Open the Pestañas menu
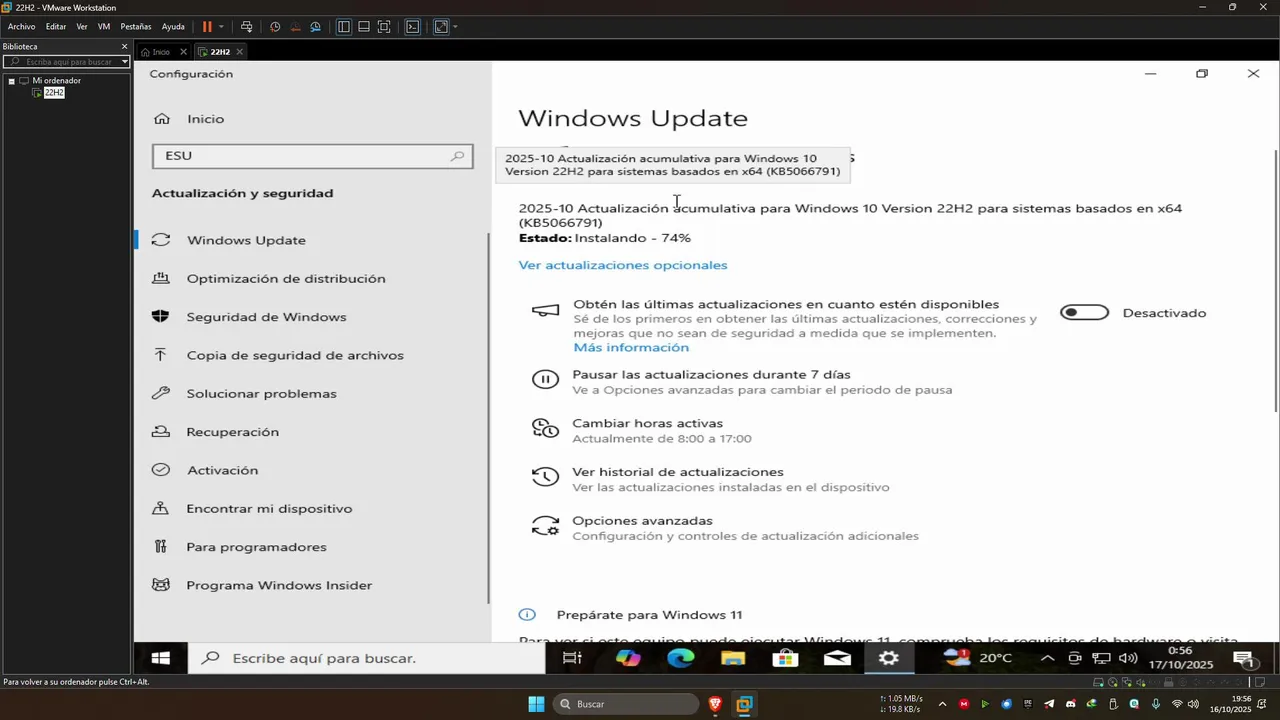 (136, 27)
